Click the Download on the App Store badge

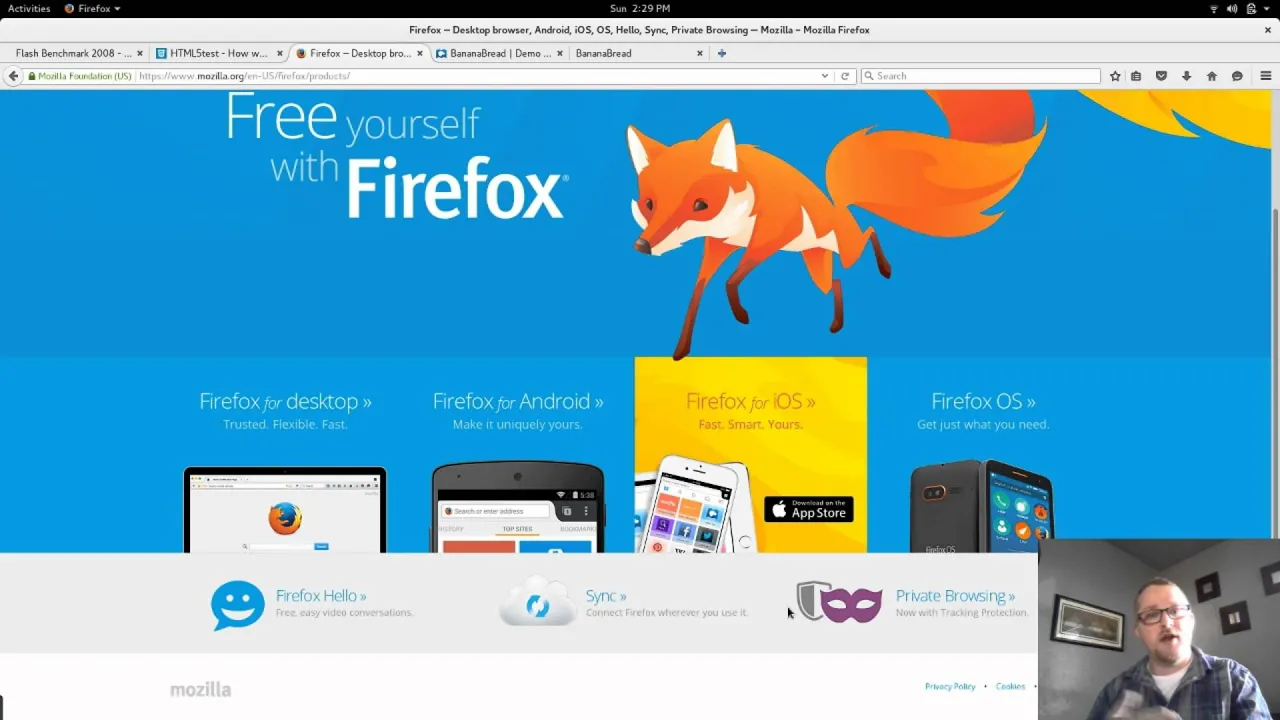point(809,509)
